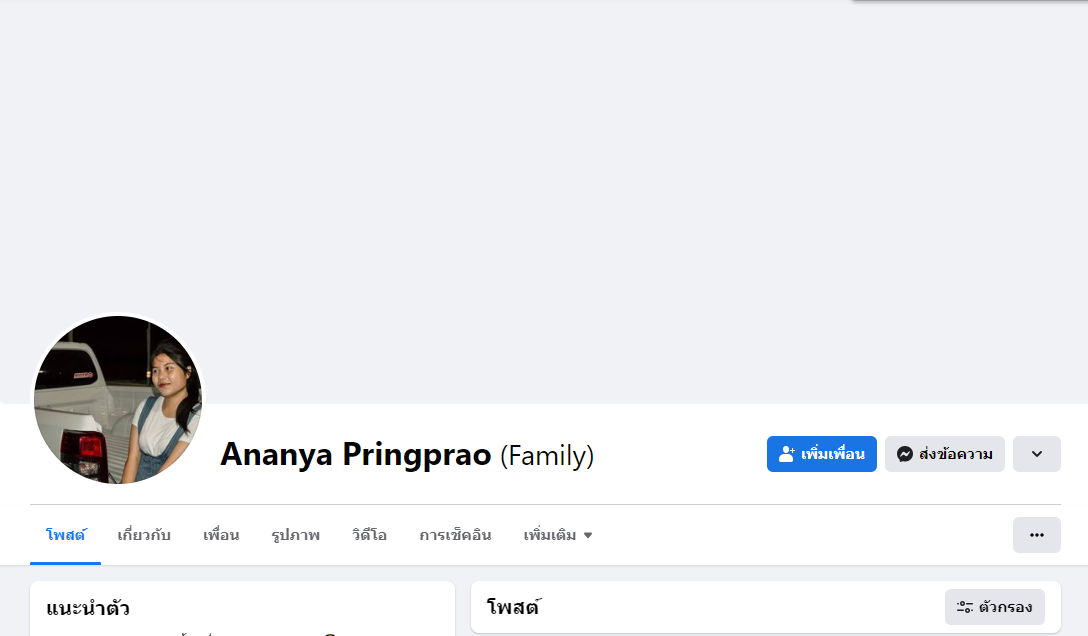Open the เพื่อน tab

(221, 535)
